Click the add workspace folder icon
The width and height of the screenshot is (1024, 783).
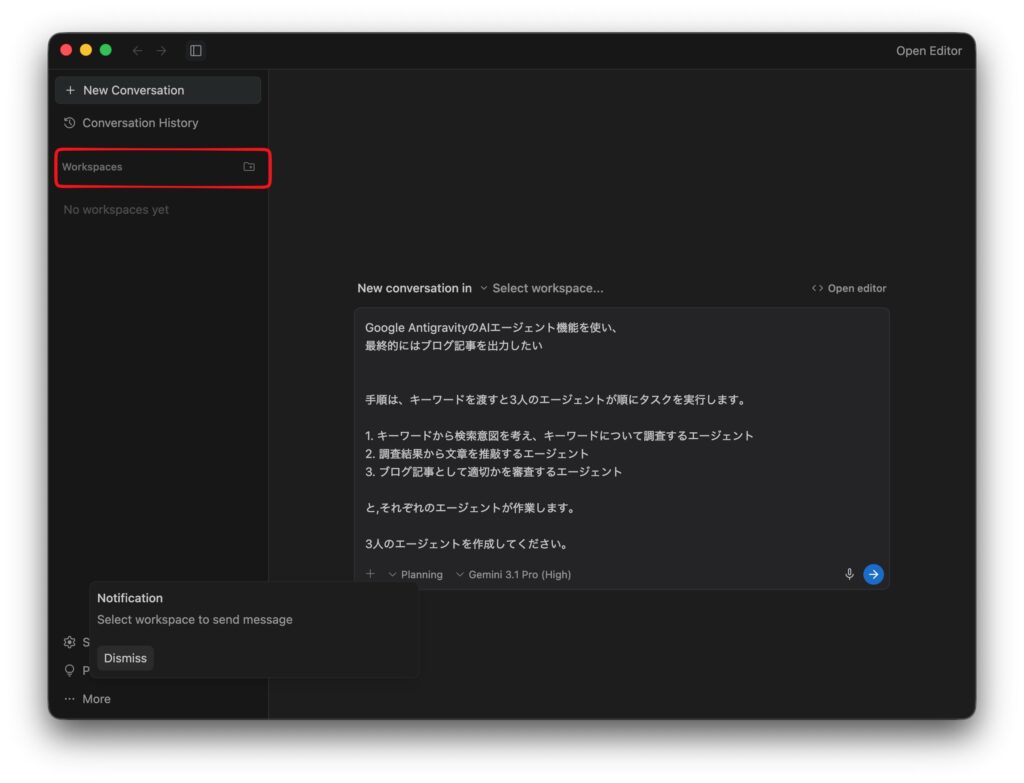(249, 167)
